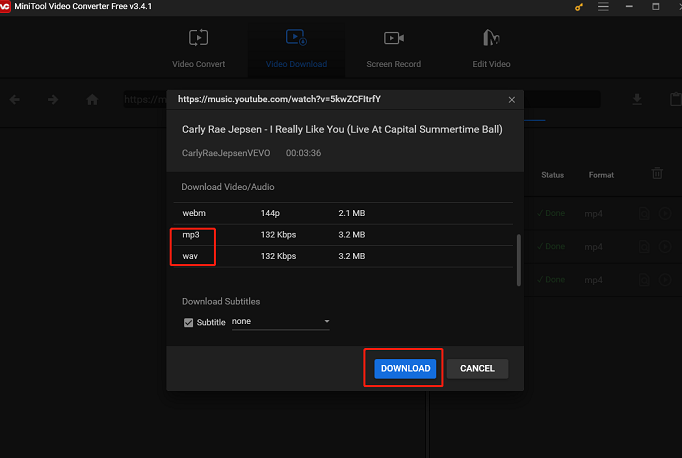Open the hamburger menu in title bar
This screenshot has width=682, height=458.
(x=603, y=7)
